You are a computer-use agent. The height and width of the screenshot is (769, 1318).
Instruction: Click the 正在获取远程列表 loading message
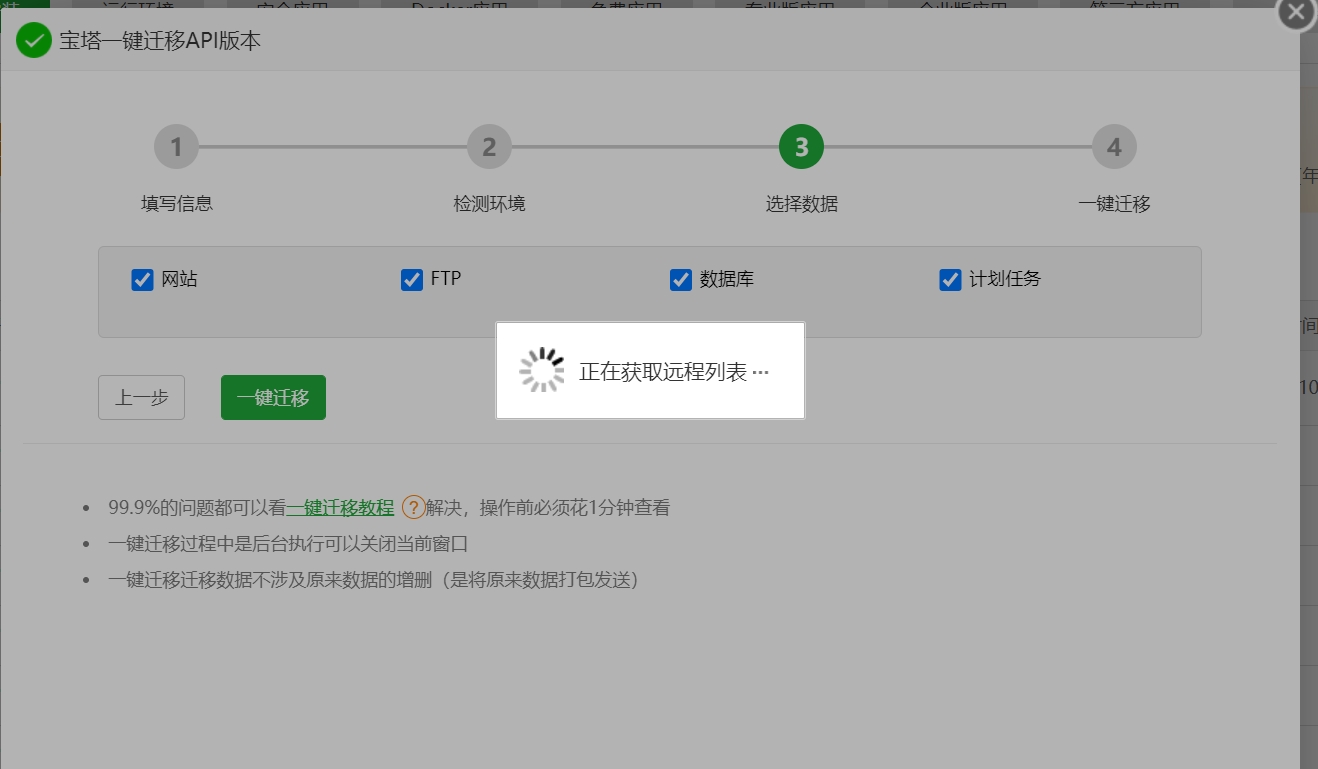pos(674,372)
